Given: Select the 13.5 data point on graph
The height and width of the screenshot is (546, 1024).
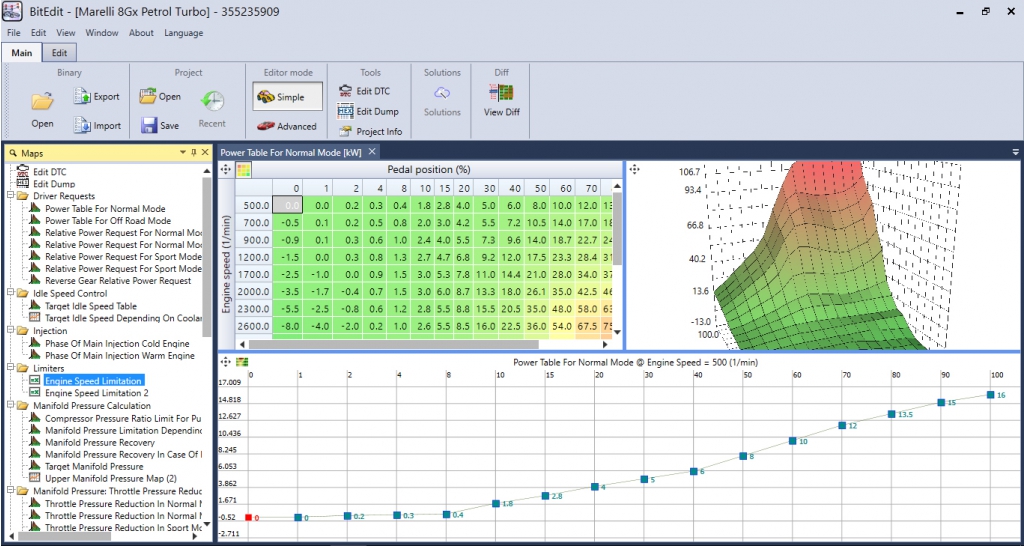Looking at the screenshot, I should [x=891, y=414].
